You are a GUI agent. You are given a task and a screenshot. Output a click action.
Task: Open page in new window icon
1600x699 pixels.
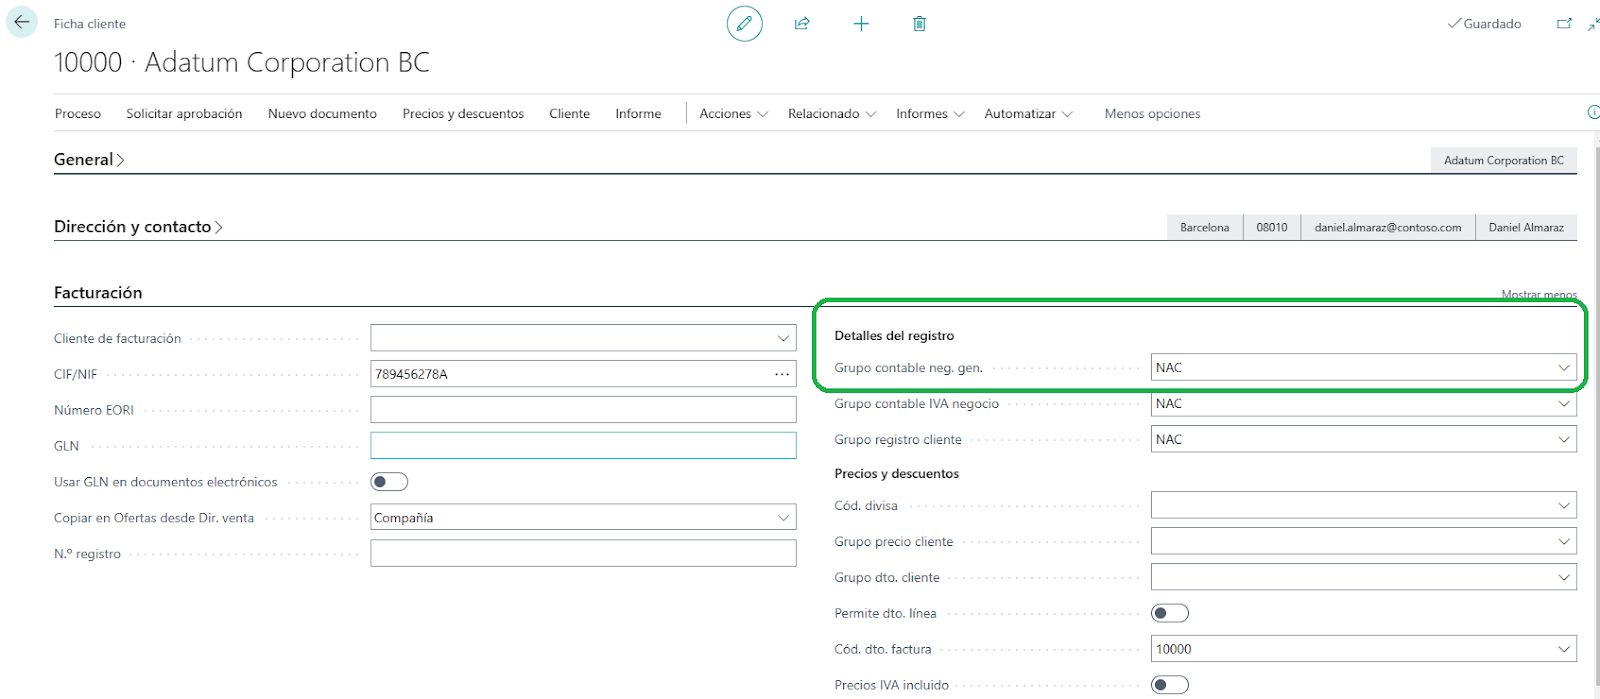pos(1564,23)
